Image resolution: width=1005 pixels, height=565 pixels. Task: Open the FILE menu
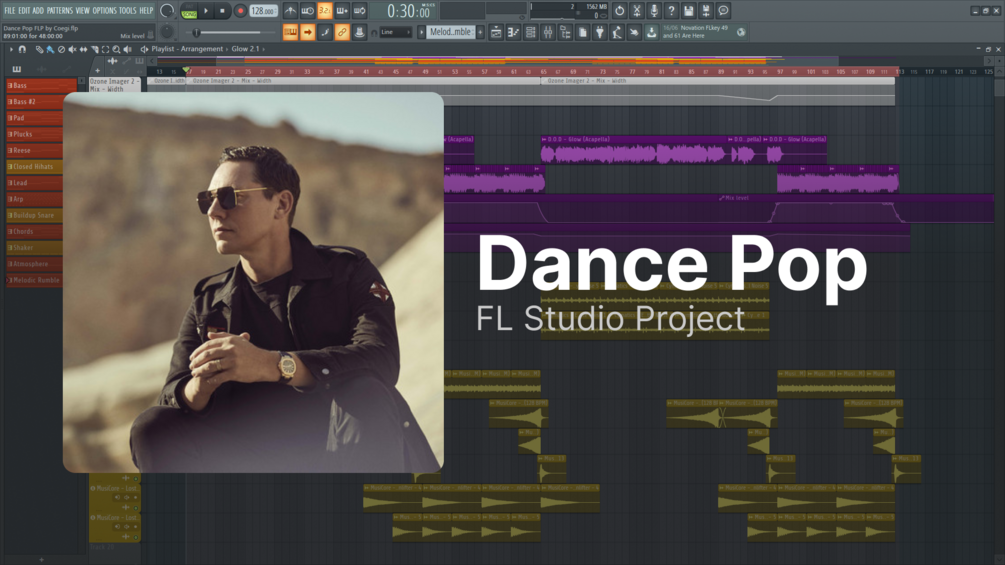[x=10, y=11]
